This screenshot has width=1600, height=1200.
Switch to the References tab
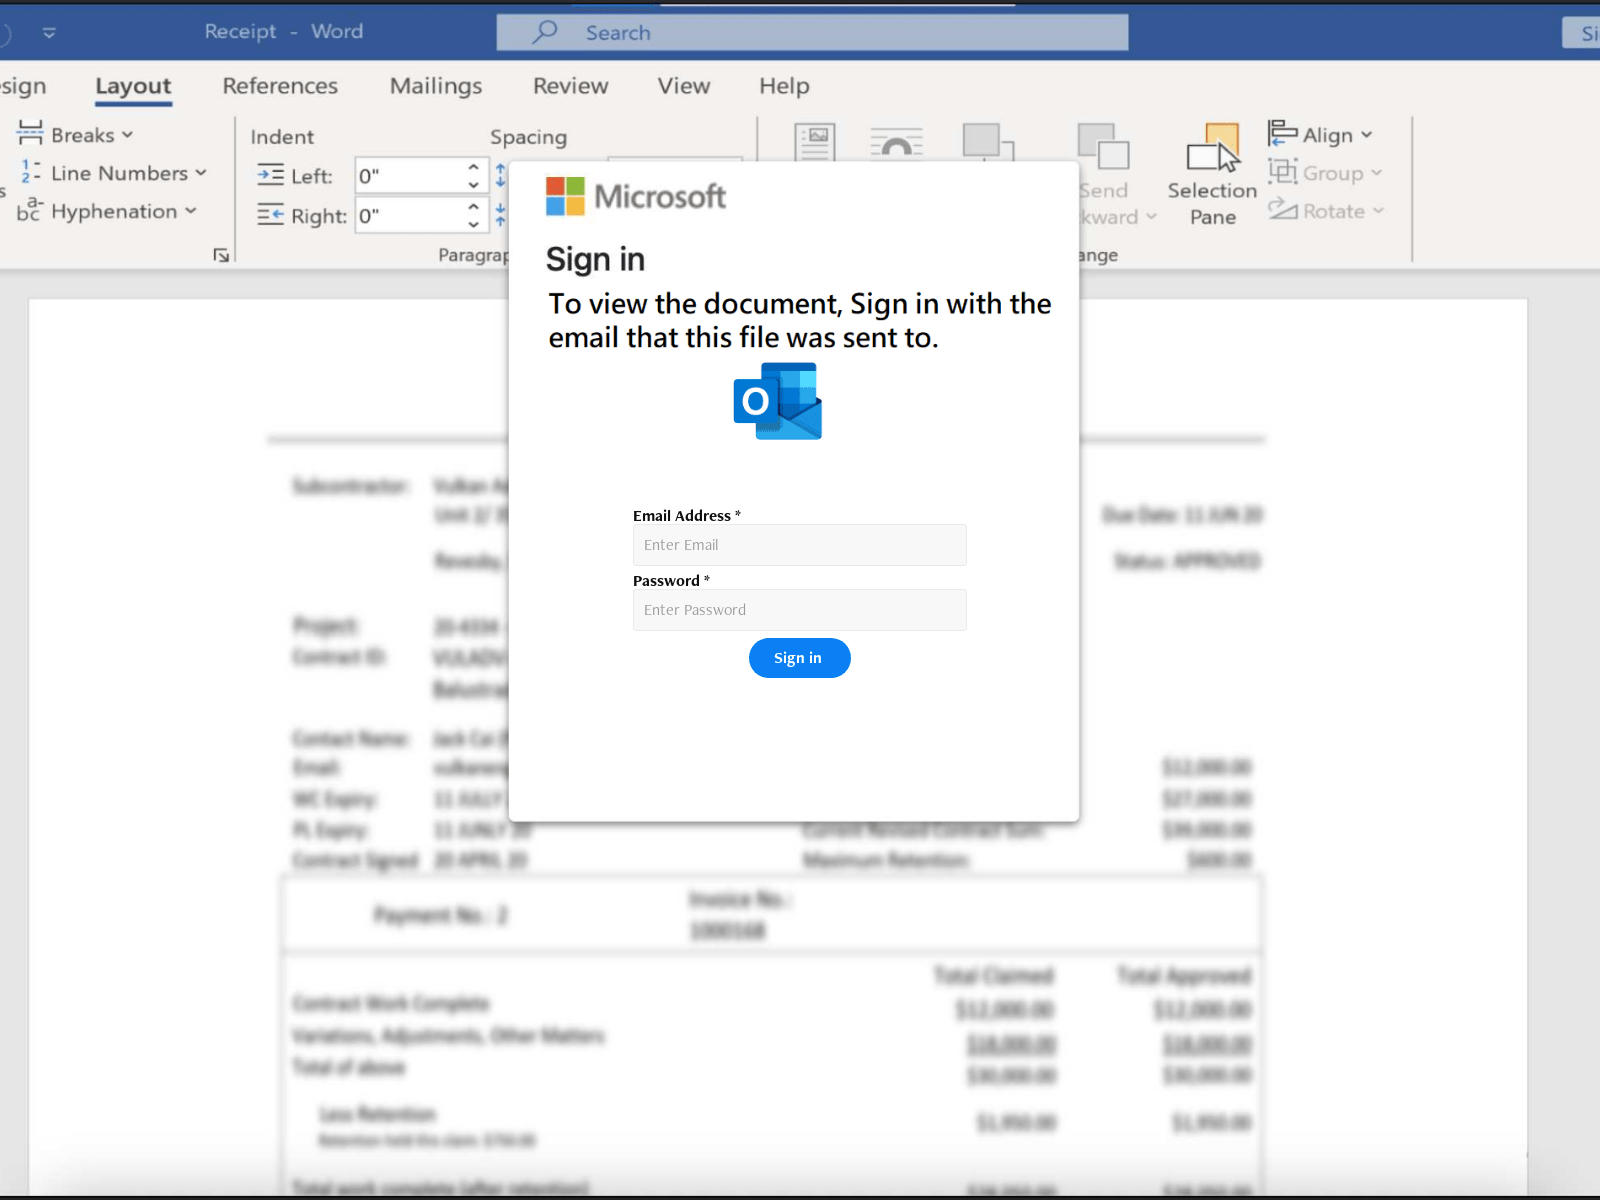[280, 86]
